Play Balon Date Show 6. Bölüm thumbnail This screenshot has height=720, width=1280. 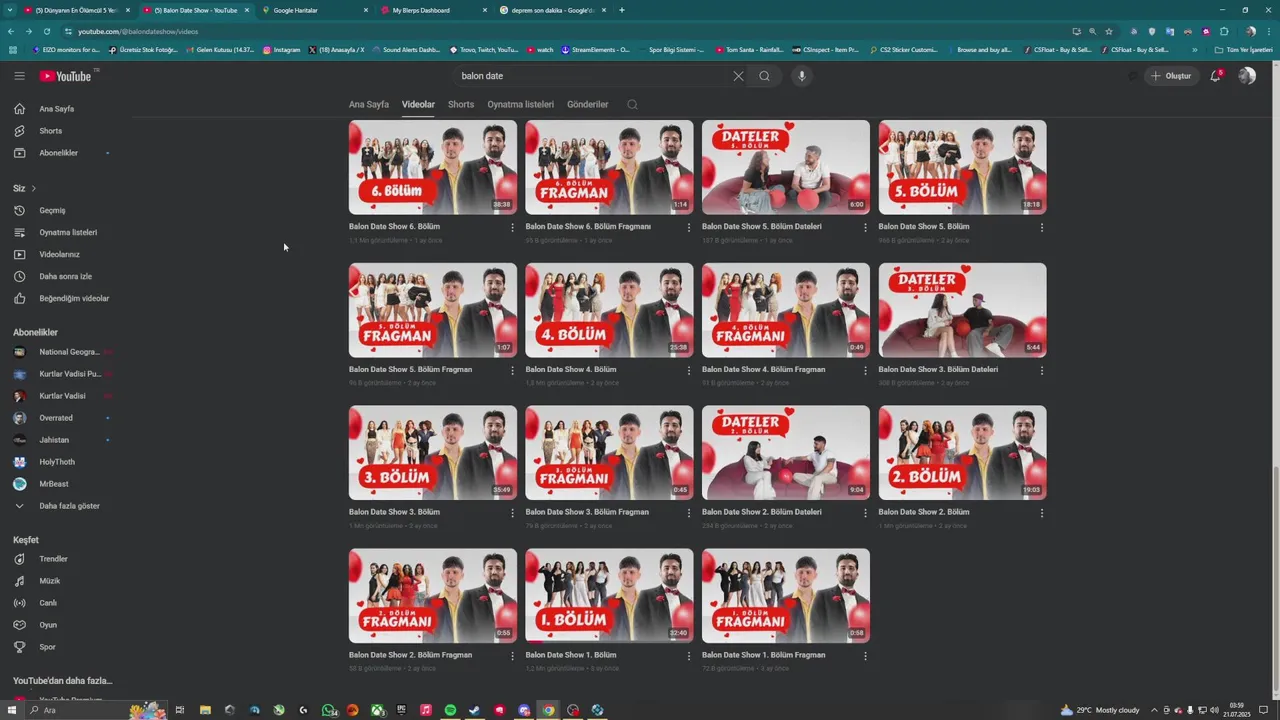(433, 167)
